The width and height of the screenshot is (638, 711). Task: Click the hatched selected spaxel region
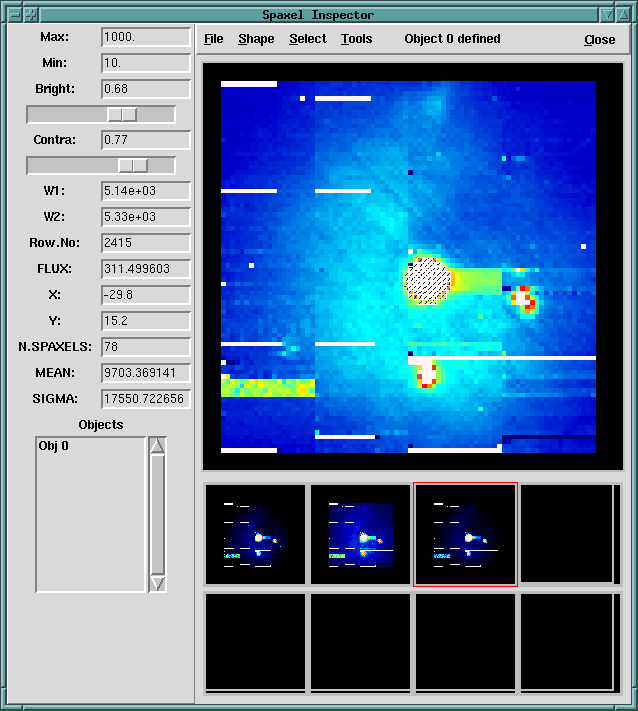[427, 280]
